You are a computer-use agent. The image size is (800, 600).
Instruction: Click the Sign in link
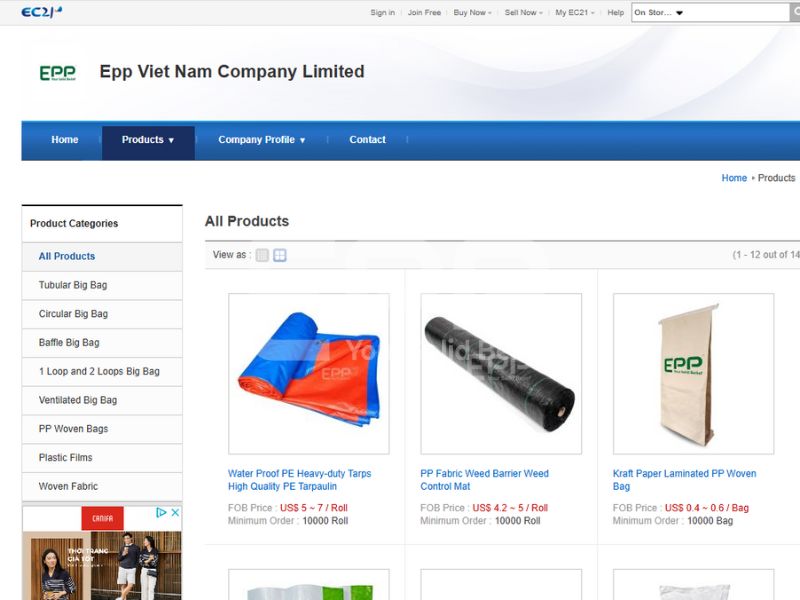pyautogui.click(x=383, y=12)
